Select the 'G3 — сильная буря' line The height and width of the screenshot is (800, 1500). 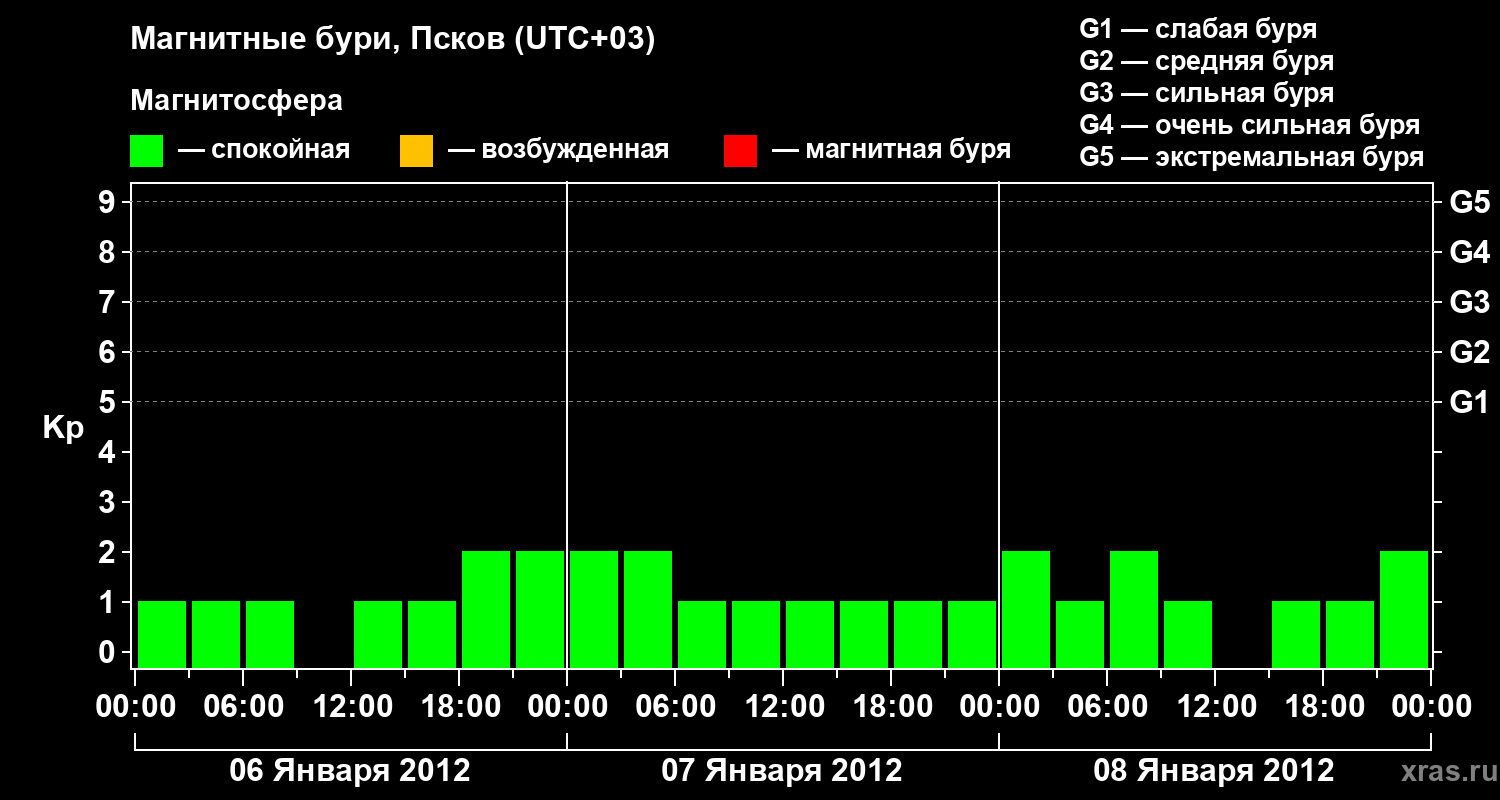click(1207, 93)
